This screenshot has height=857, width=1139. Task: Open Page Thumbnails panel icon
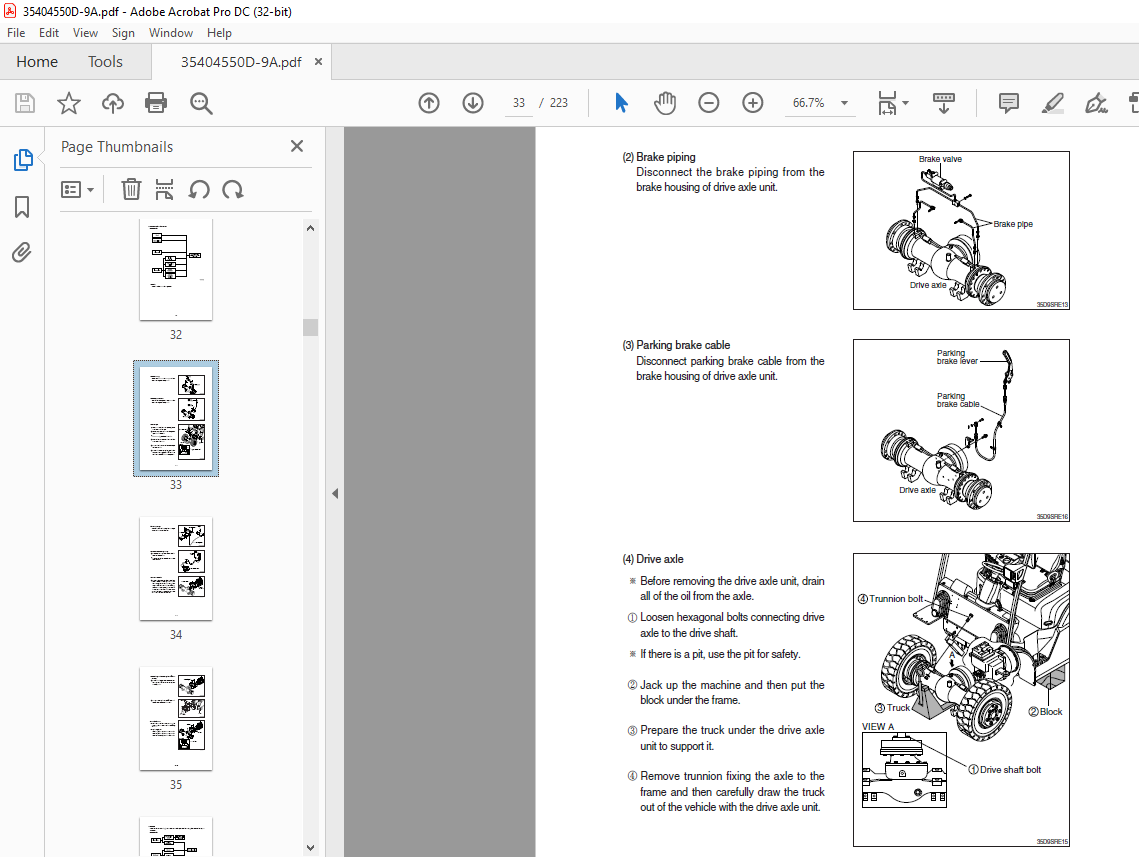tap(23, 160)
